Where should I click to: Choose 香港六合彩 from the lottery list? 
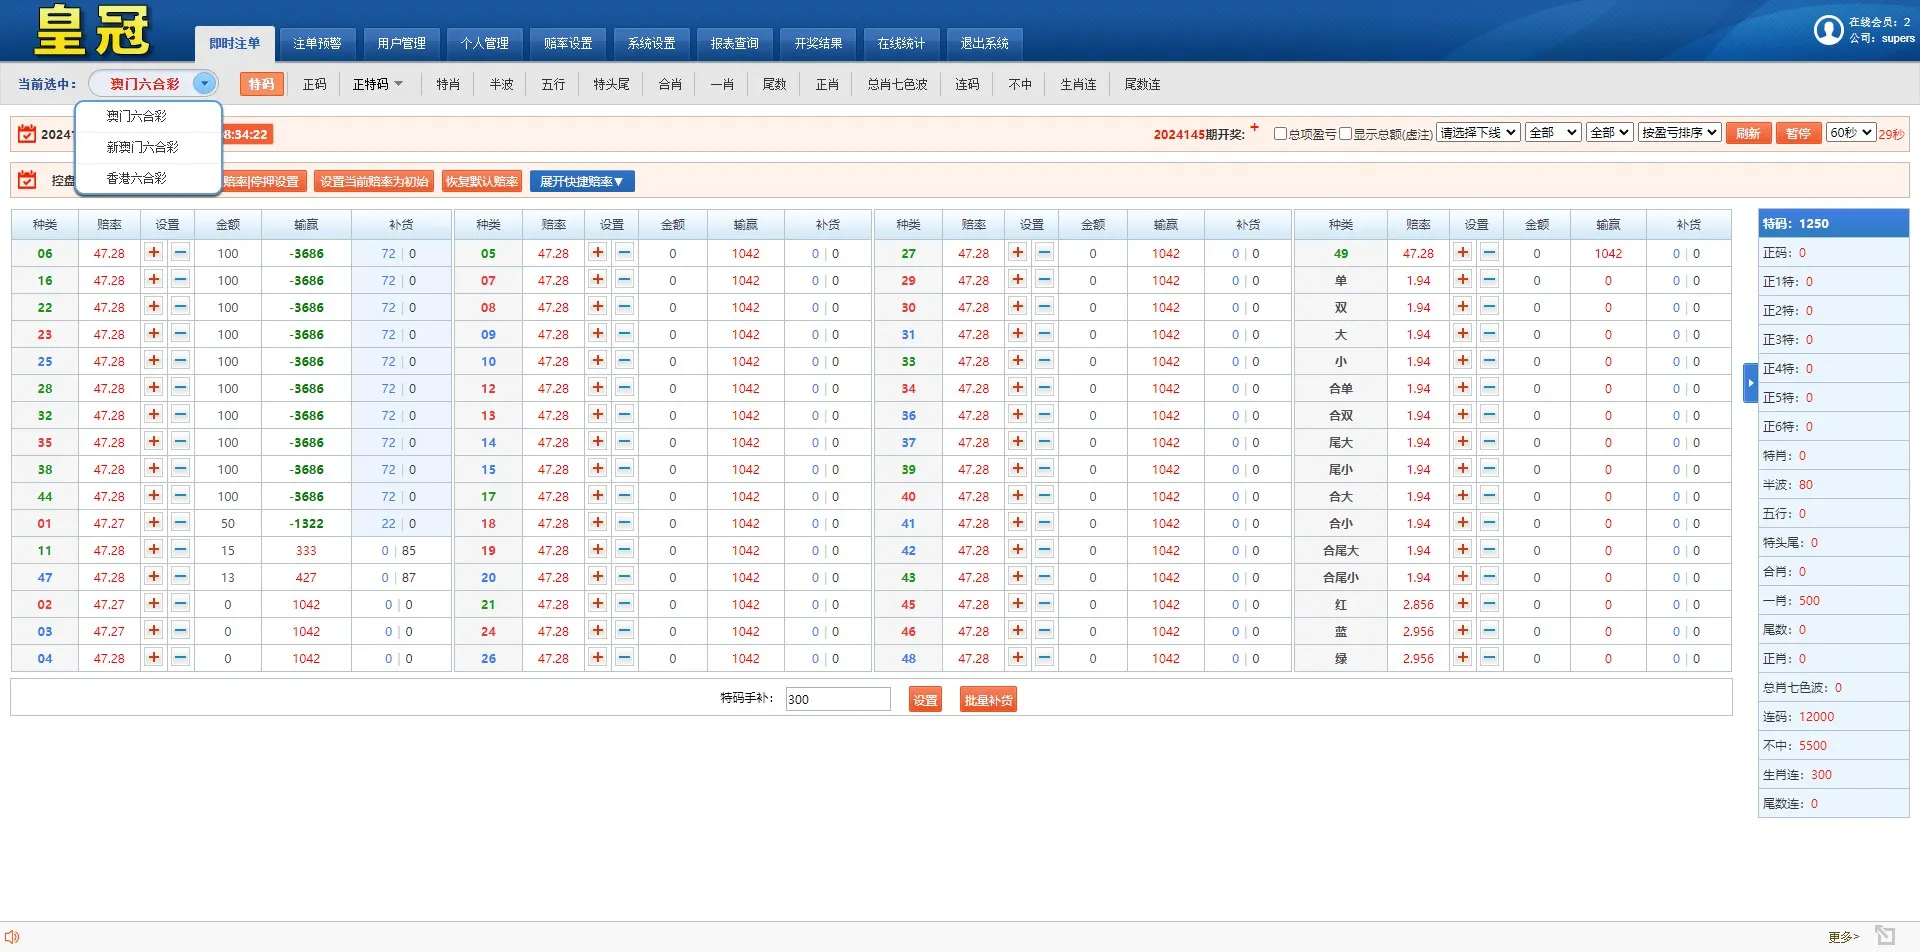click(x=137, y=178)
